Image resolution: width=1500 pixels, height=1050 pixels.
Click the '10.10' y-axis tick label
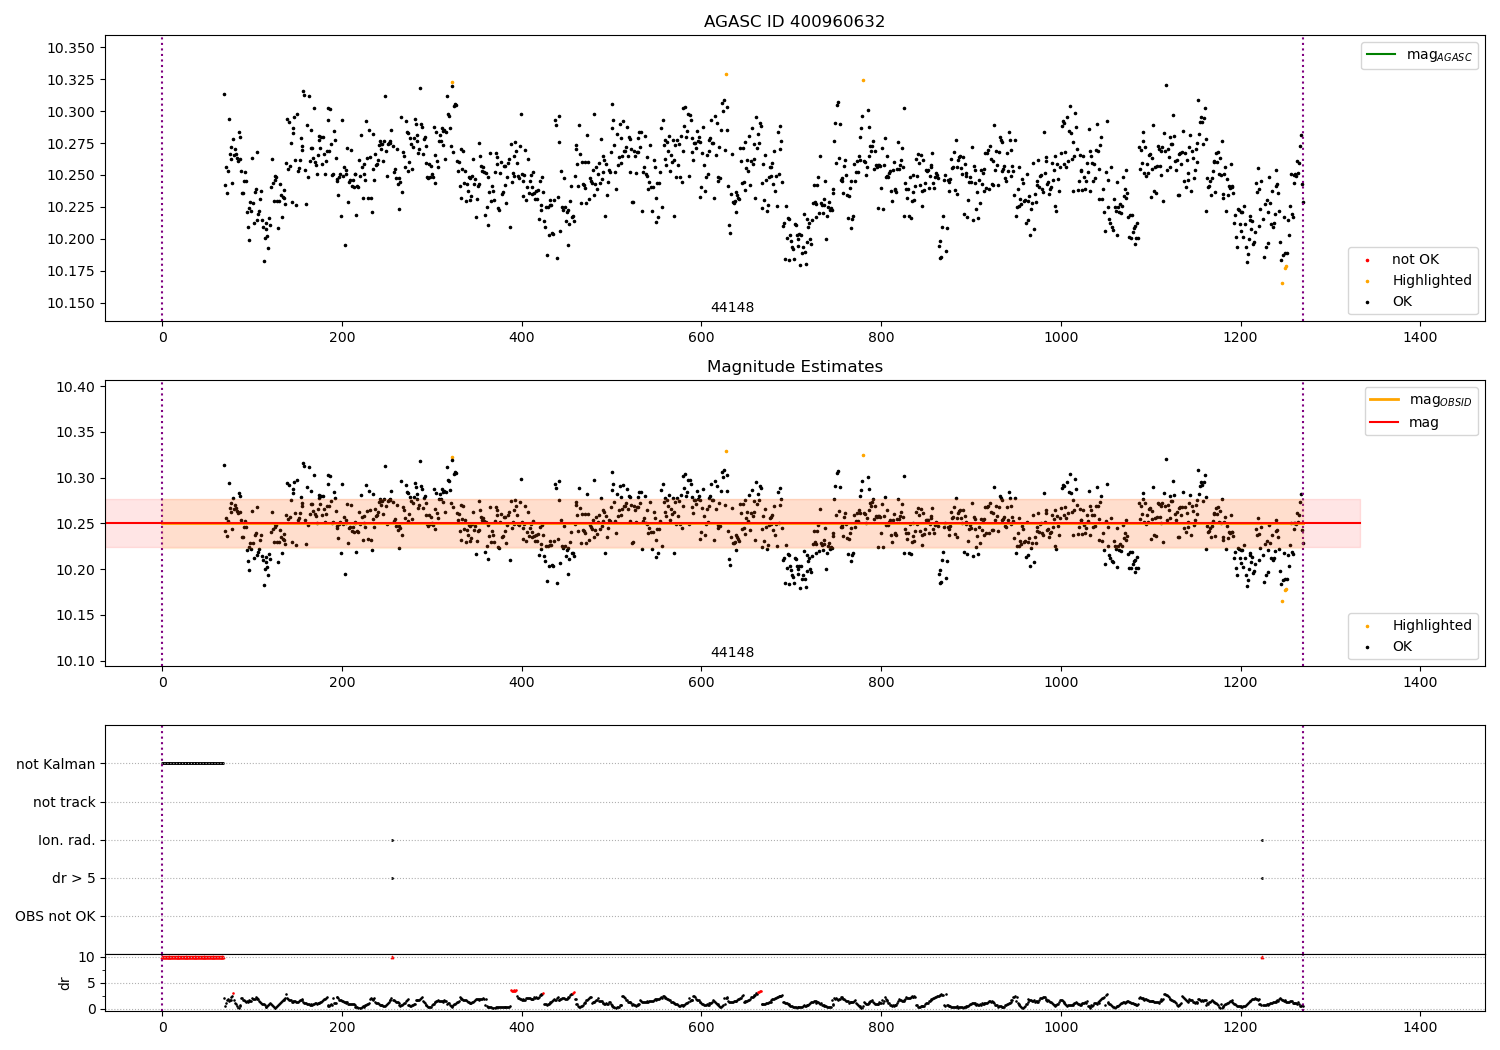point(75,661)
